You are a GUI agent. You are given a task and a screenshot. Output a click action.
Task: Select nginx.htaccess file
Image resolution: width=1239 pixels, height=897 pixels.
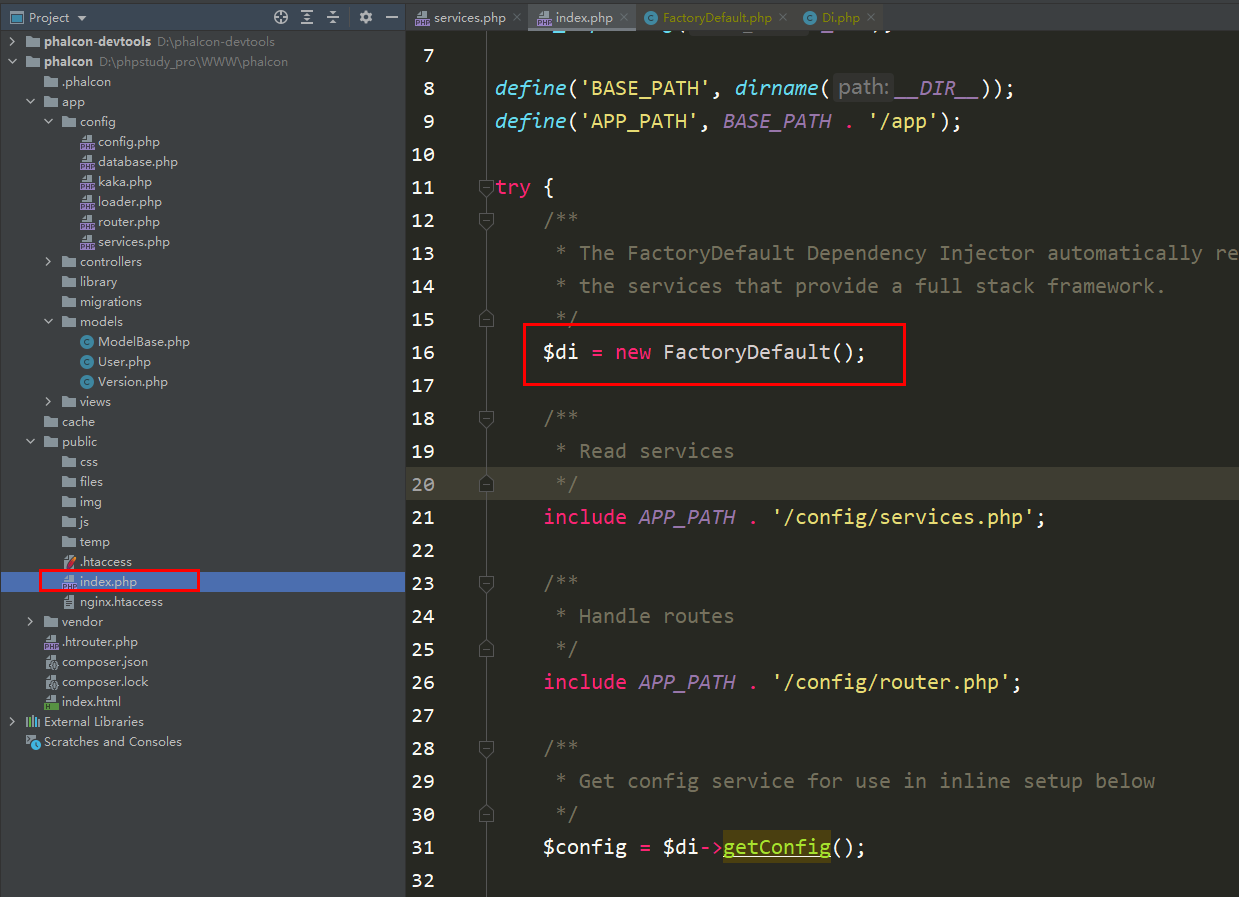(x=121, y=602)
